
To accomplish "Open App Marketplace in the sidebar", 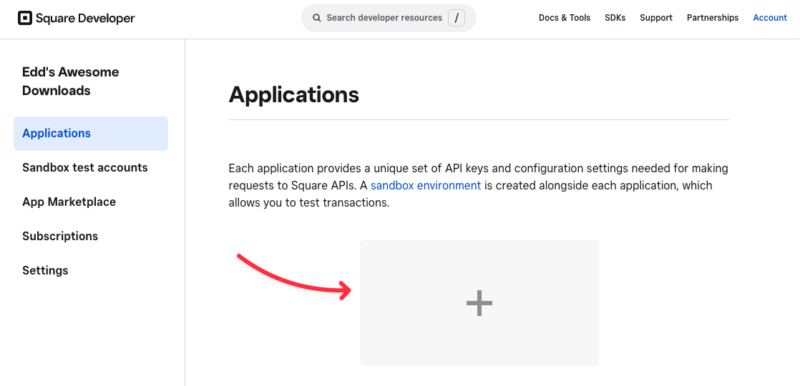I will (x=69, y=202).
